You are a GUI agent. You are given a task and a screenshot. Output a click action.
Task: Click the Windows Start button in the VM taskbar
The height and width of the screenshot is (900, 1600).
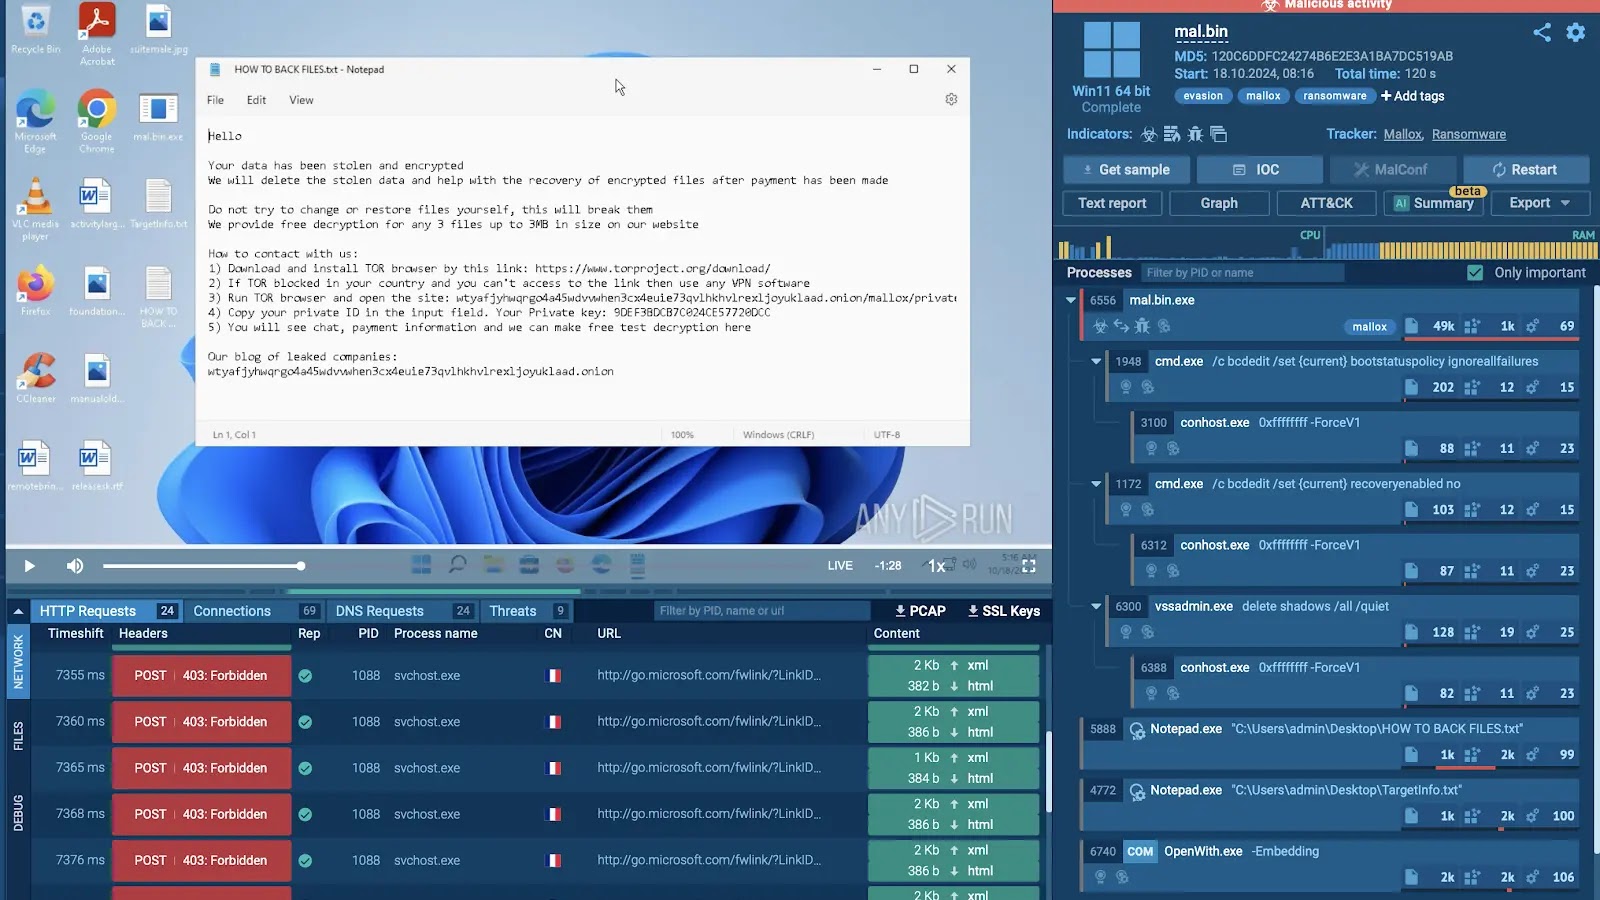point(421,565)
